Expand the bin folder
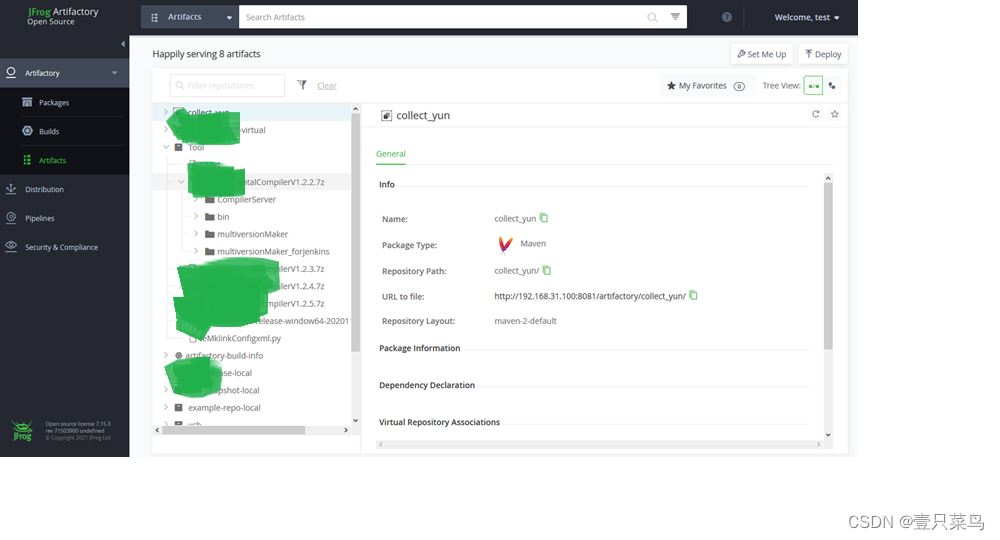 (x=196, y=216)
